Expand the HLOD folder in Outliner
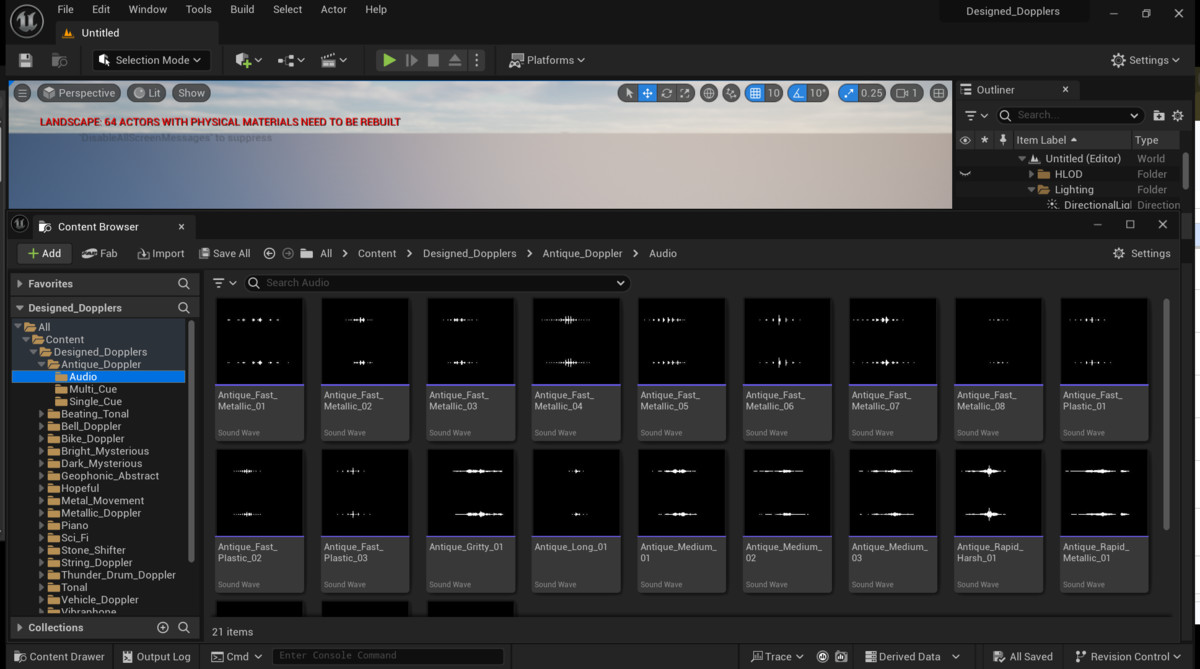The image size is (1200, 669). coord(1032,174)
